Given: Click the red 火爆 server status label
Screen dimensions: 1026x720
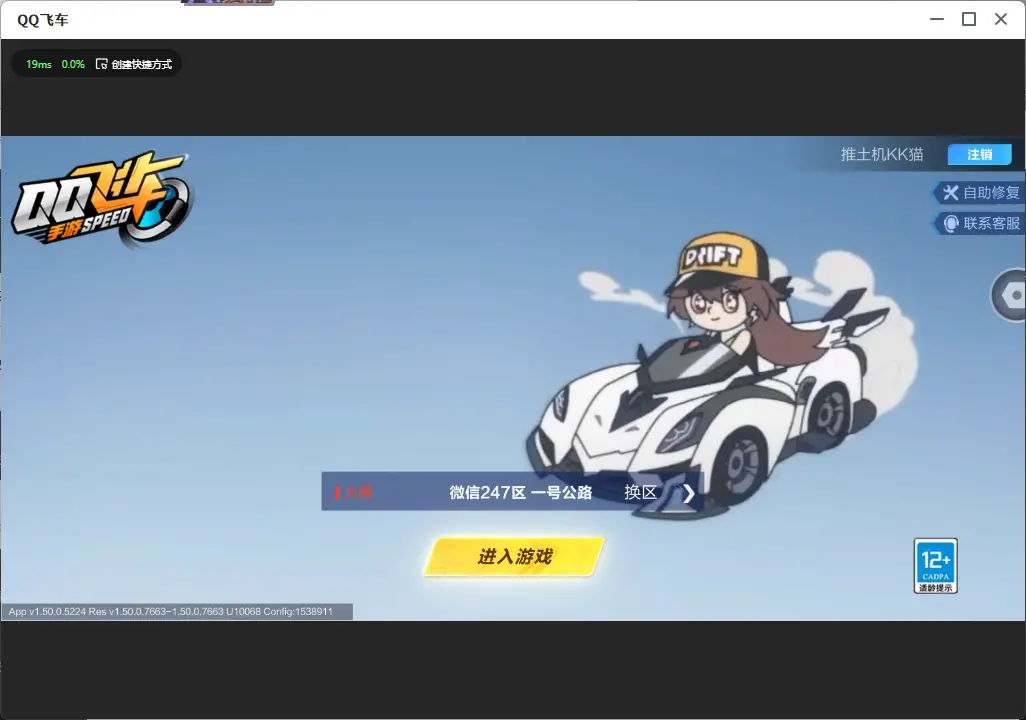Looking at the screenshot, I should [x=353, y=492].
